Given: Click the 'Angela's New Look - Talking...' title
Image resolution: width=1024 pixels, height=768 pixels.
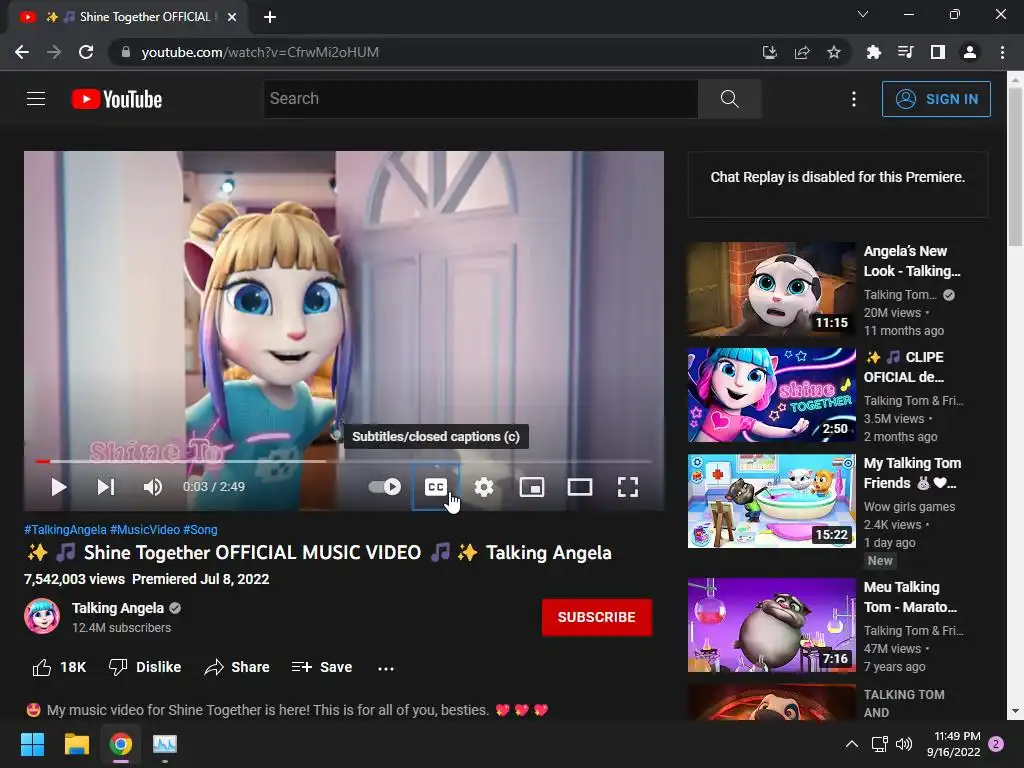Looking at the screenshot, I should (x=912, y=261).
